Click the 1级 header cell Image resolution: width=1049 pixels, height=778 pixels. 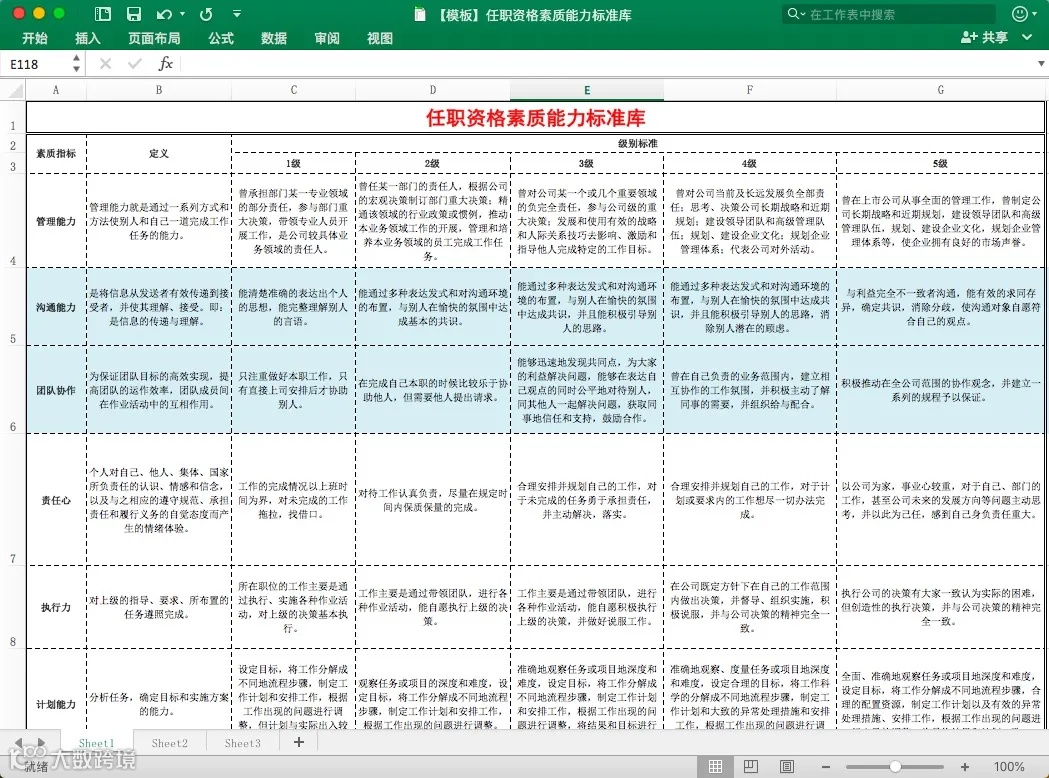(x=294, y=163)
